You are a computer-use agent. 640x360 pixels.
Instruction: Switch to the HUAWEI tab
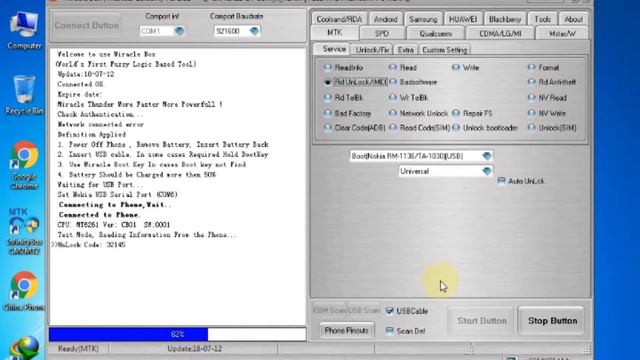463,19
